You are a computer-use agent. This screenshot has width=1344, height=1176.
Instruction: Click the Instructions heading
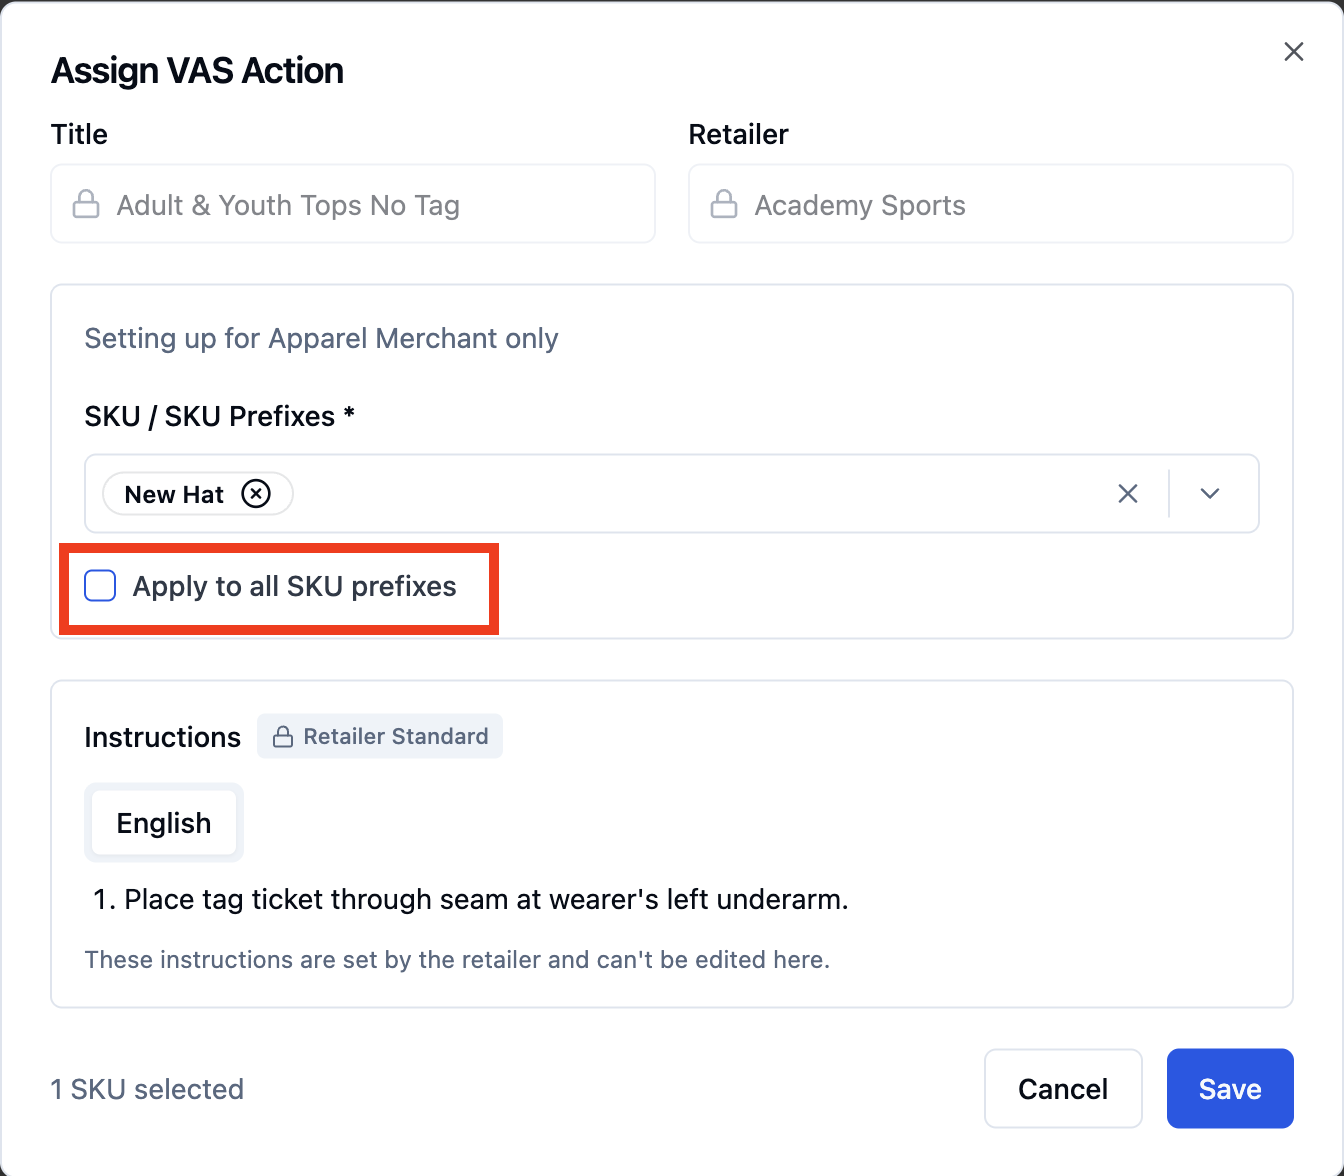[x=163, y=737]
